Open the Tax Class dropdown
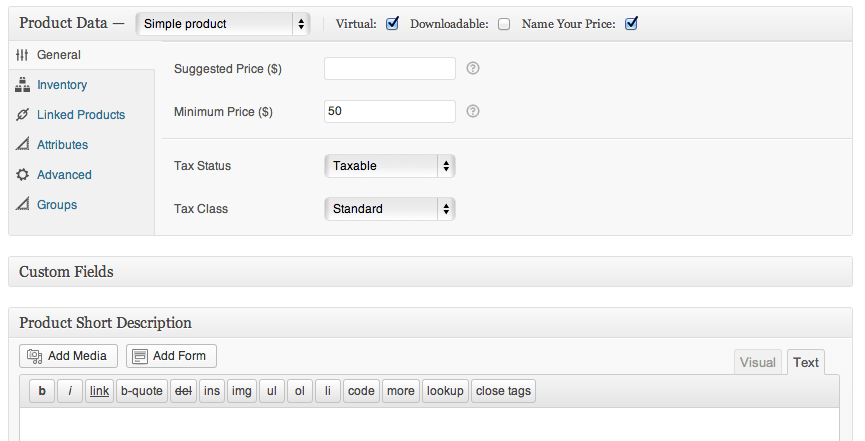The image size is (865, 441). (x=390, y=209)
